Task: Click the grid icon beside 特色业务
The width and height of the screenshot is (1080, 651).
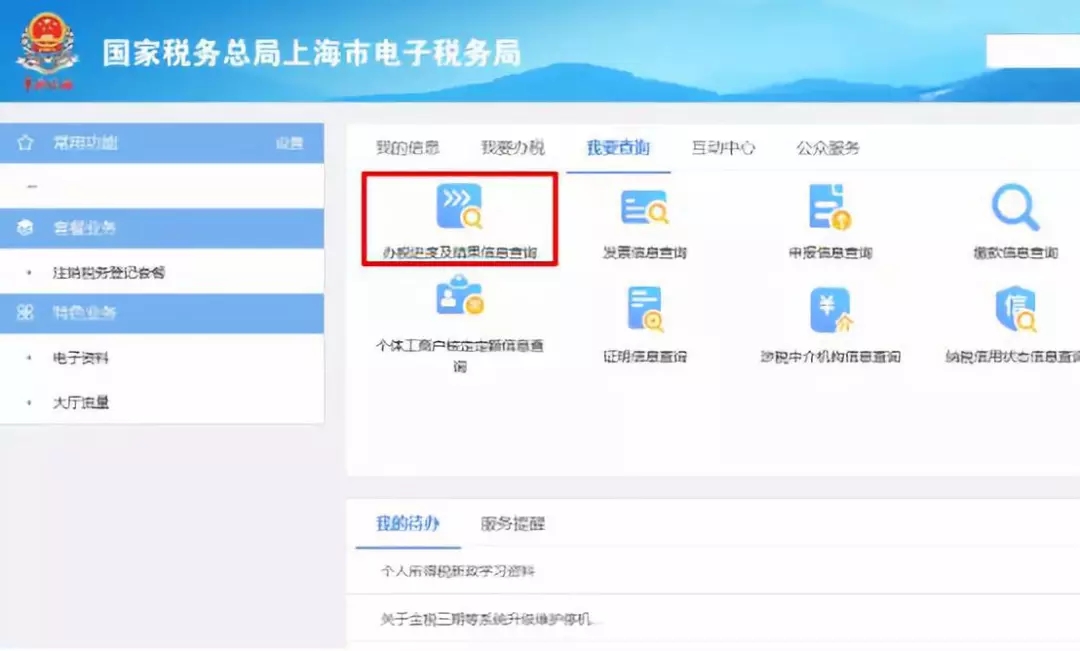Action: (x=25, y=313)
